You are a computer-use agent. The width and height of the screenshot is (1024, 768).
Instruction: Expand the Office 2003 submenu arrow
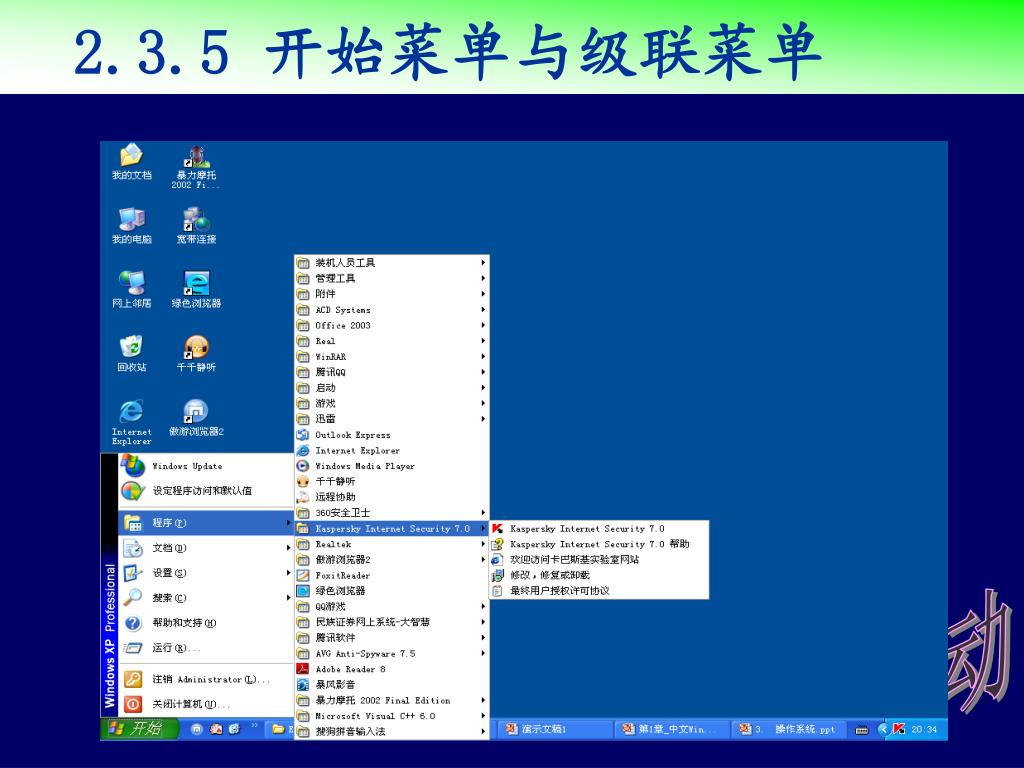pos(483,325)
